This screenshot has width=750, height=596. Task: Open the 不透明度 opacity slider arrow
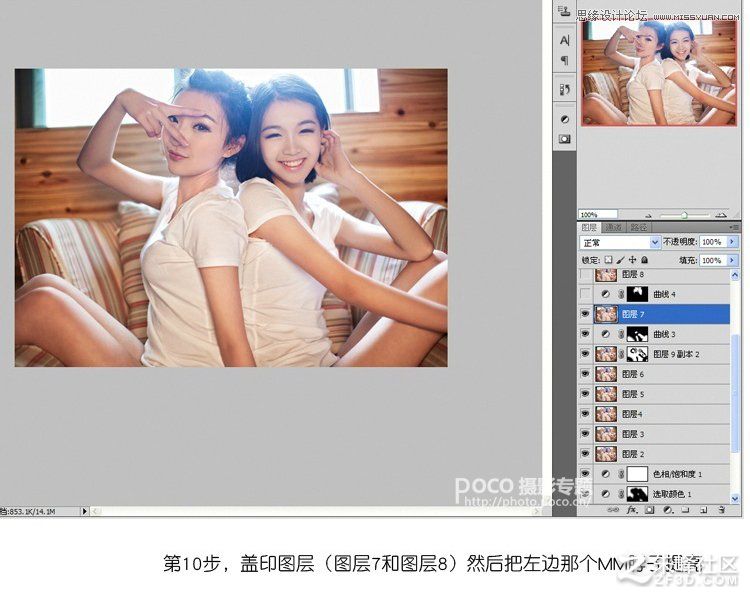click(x=732, y=242)
